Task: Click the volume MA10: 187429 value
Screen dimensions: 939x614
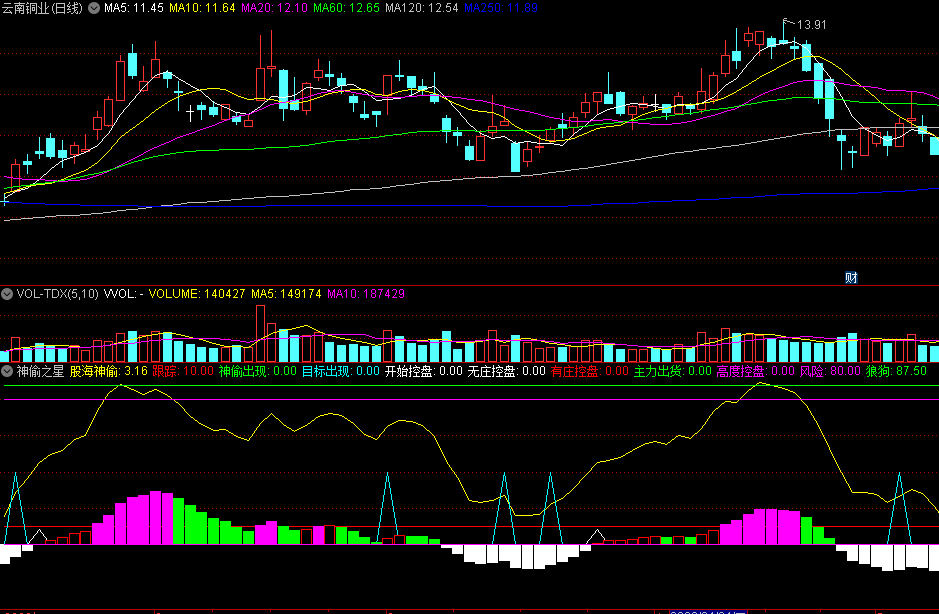Action: pos(365,294)
